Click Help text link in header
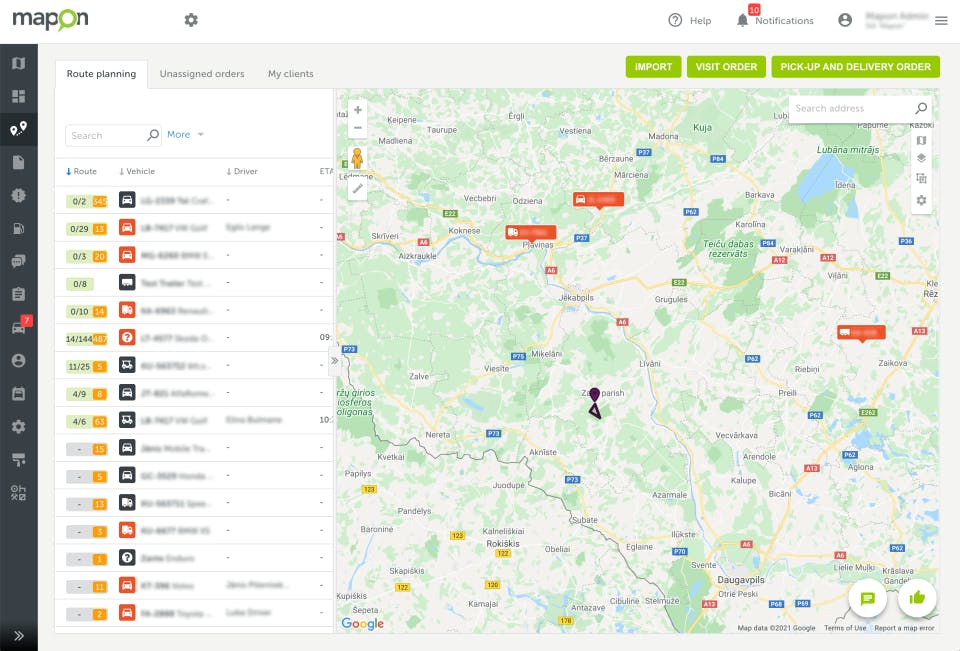 pos(700,21)
